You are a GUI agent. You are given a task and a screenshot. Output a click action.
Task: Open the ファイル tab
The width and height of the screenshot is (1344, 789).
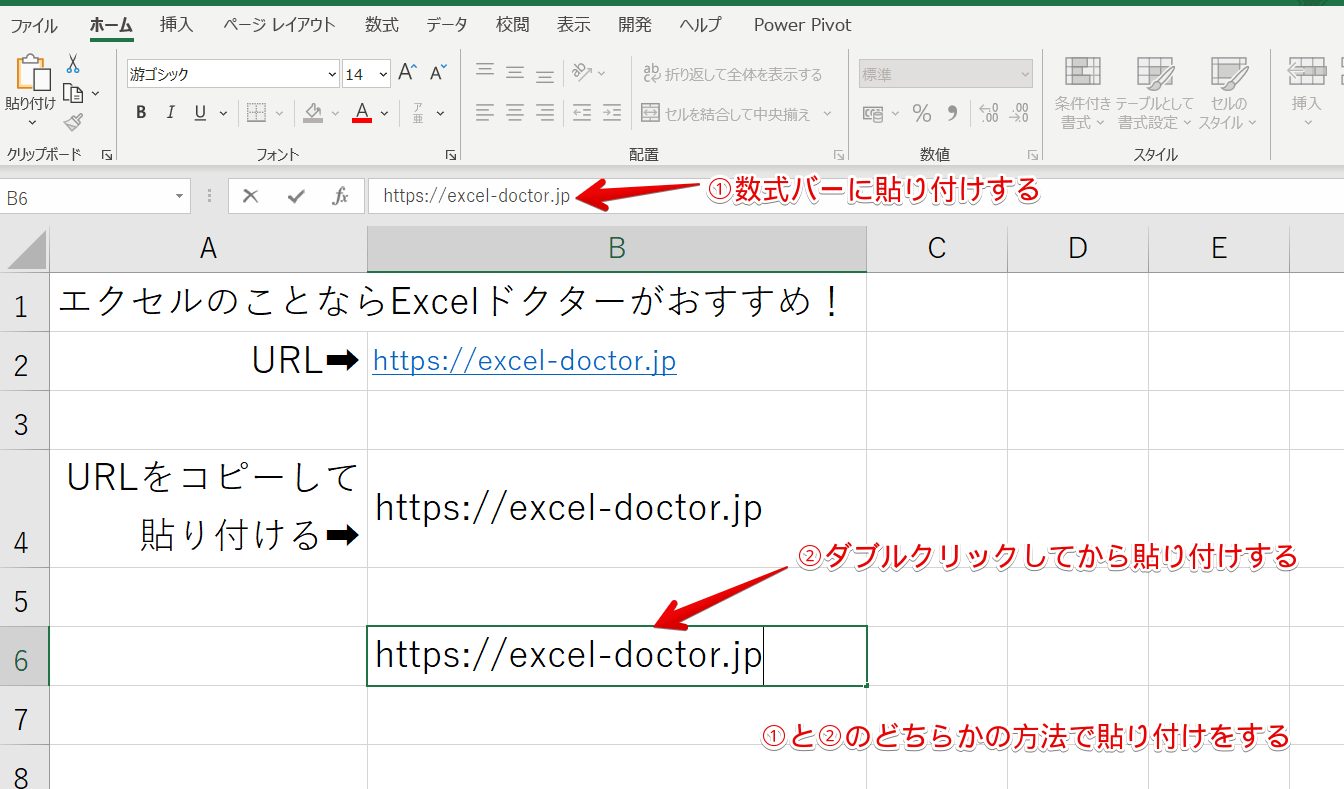(x=34, y=26)
